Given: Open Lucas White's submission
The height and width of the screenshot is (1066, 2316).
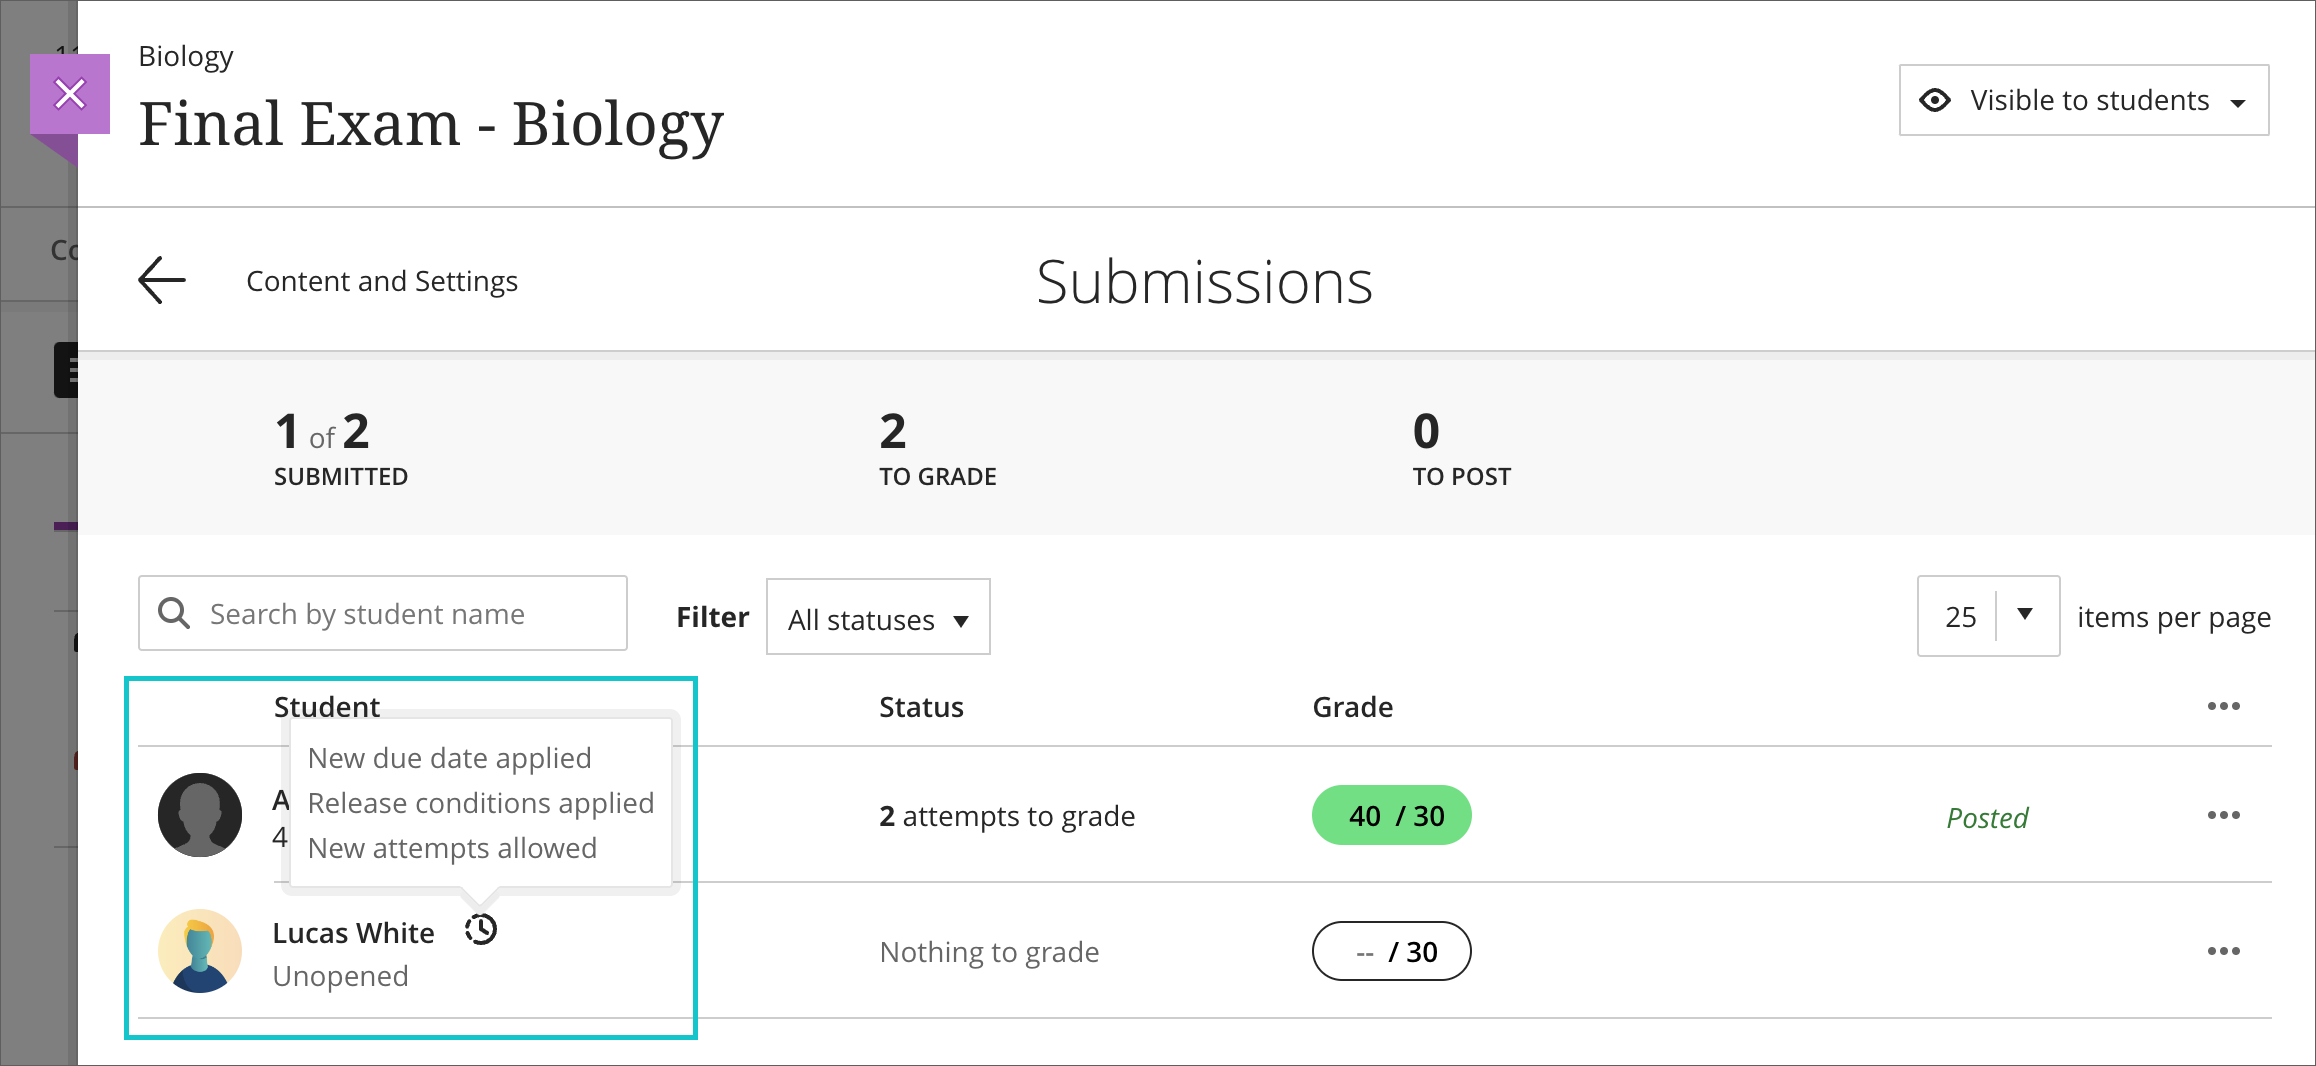Looking at the screenshot, I should pyautogui.click(x=353, y=933).
